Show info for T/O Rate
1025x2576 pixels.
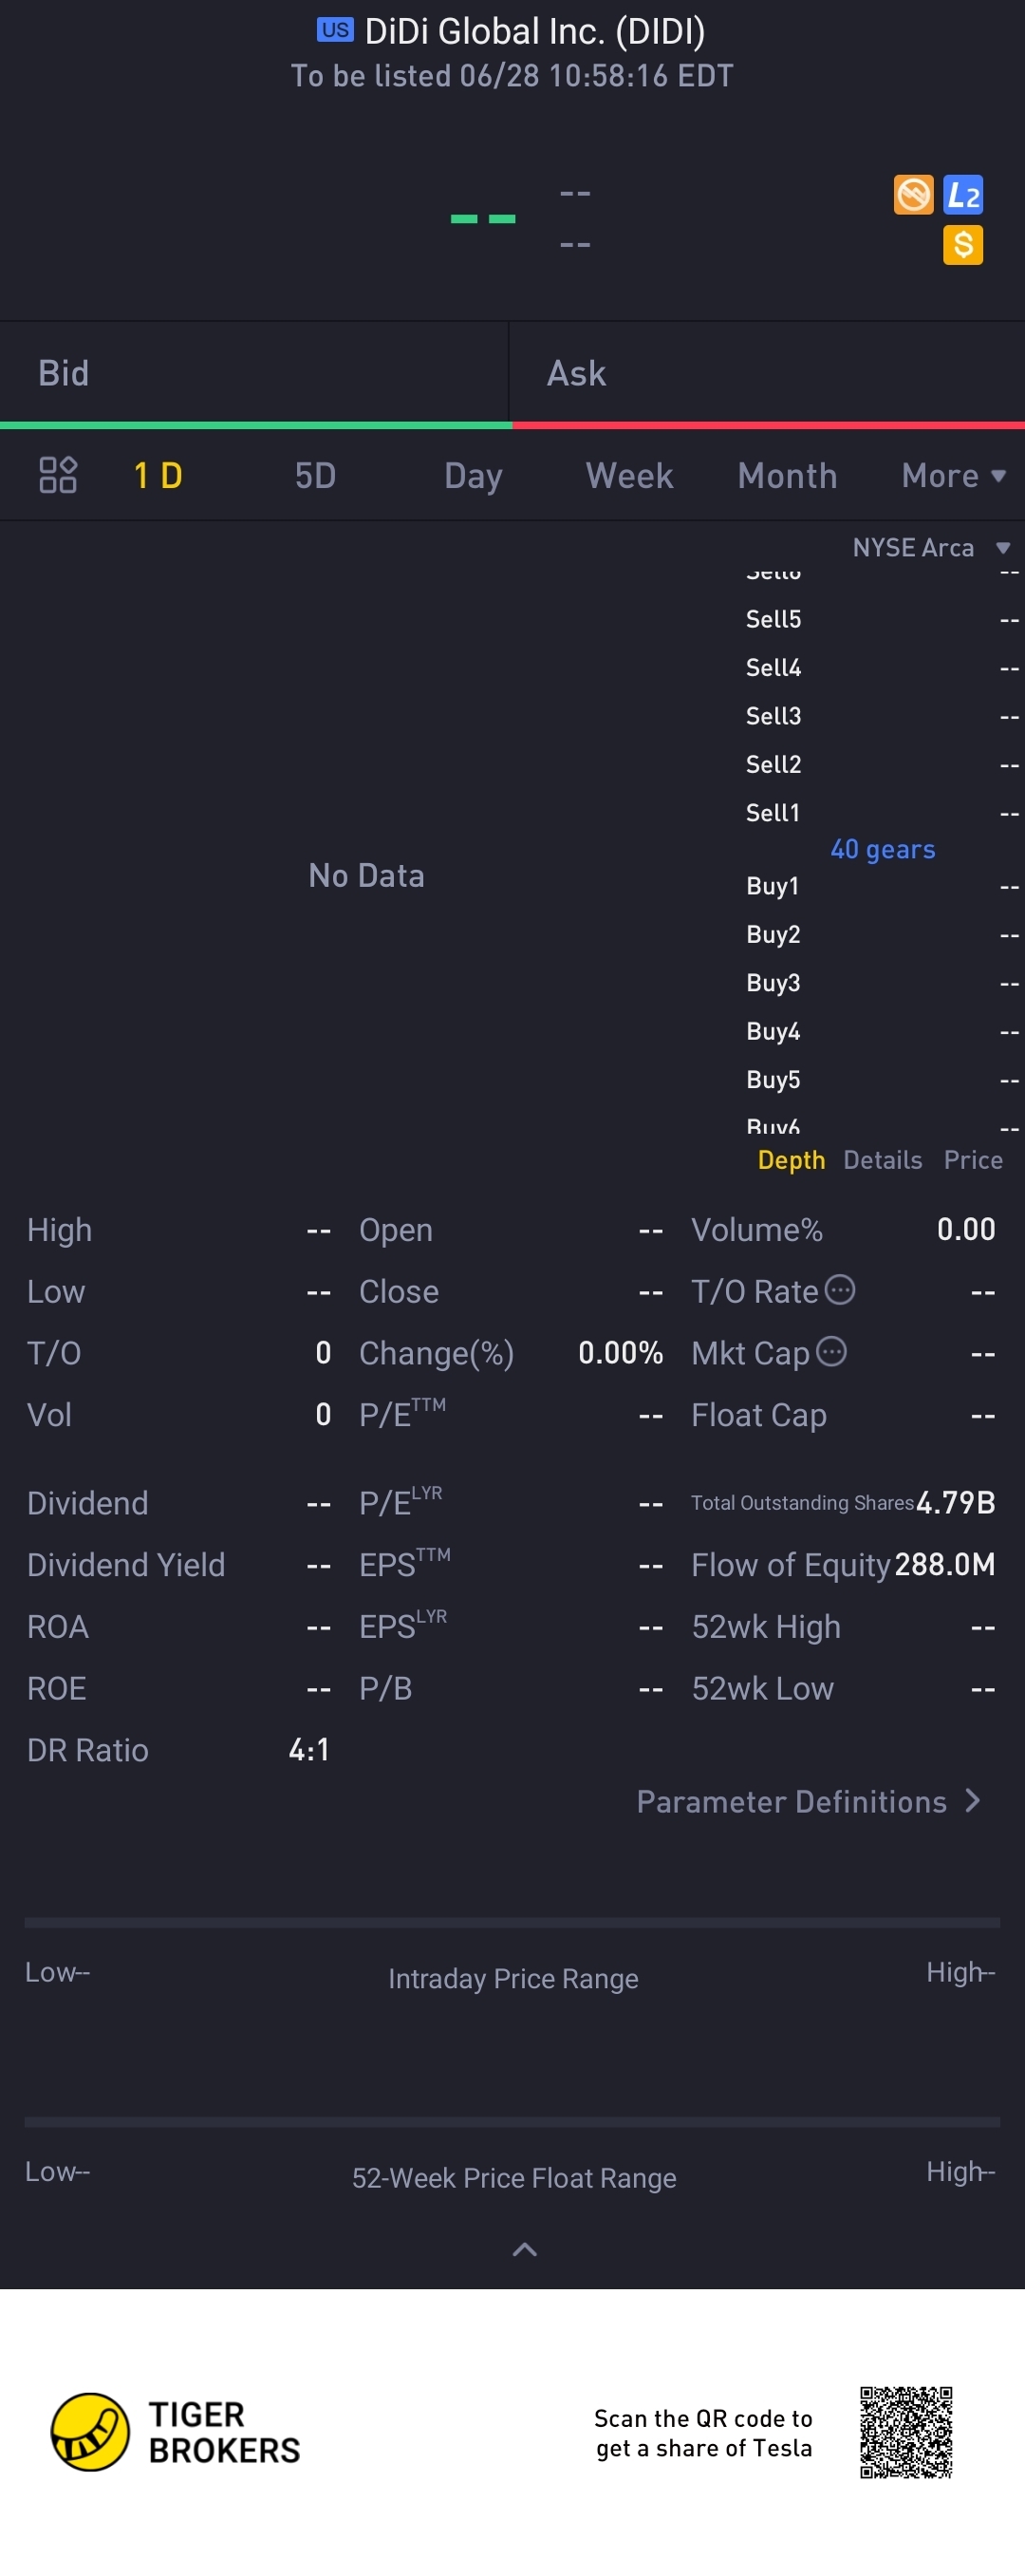point(840,1290)
